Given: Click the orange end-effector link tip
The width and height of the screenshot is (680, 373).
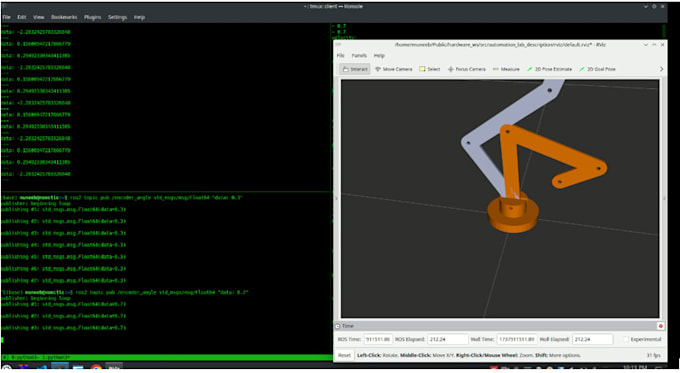Looking at the screenshot, I should click(559, 181).
